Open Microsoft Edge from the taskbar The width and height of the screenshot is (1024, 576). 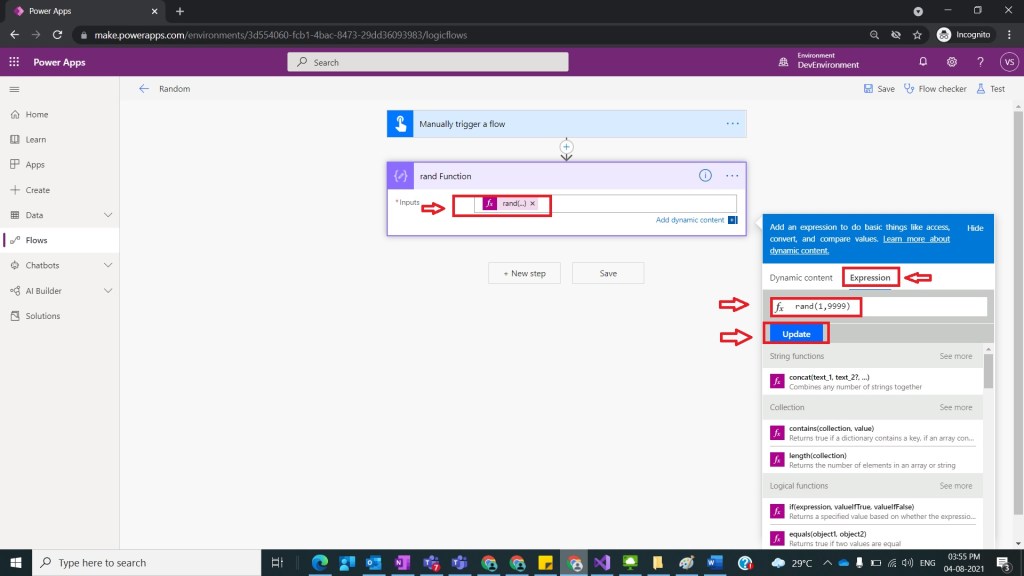[x=320, y=563]
